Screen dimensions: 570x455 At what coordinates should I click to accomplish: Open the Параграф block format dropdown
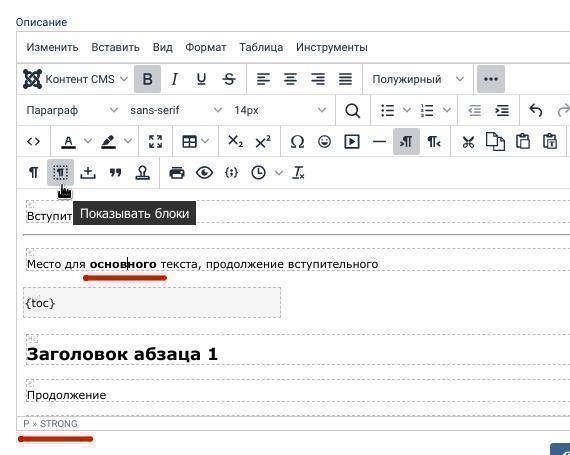pos(72,110)
